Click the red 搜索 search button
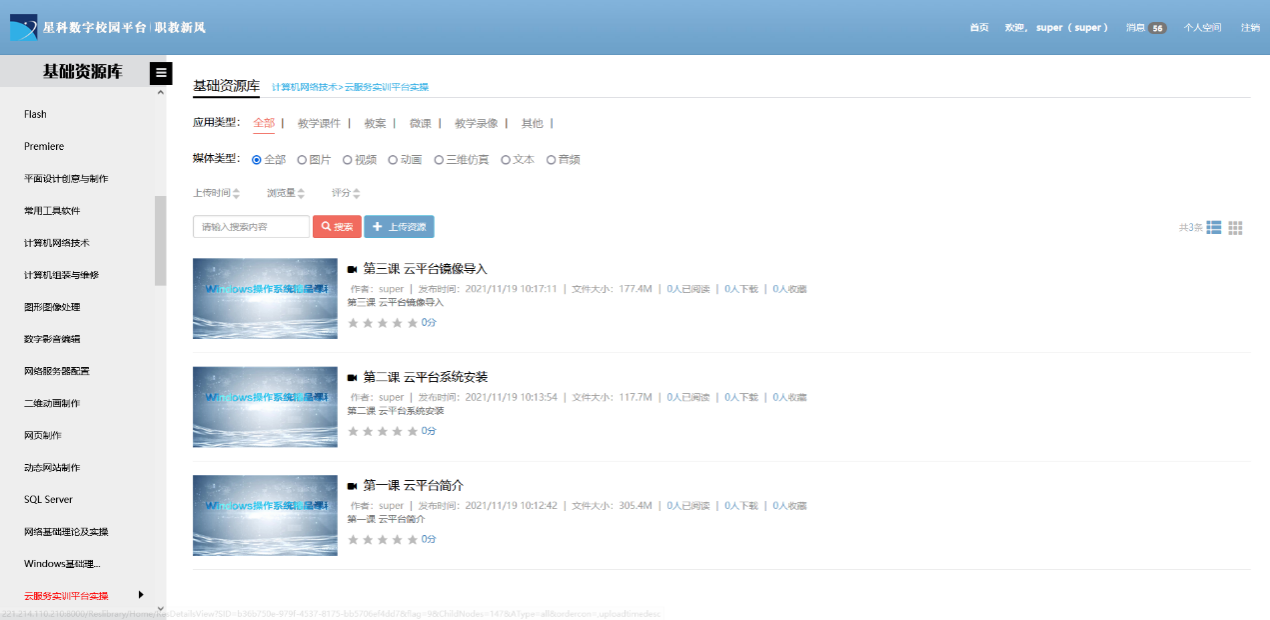Screen dimensions: 1270x620 337,227
